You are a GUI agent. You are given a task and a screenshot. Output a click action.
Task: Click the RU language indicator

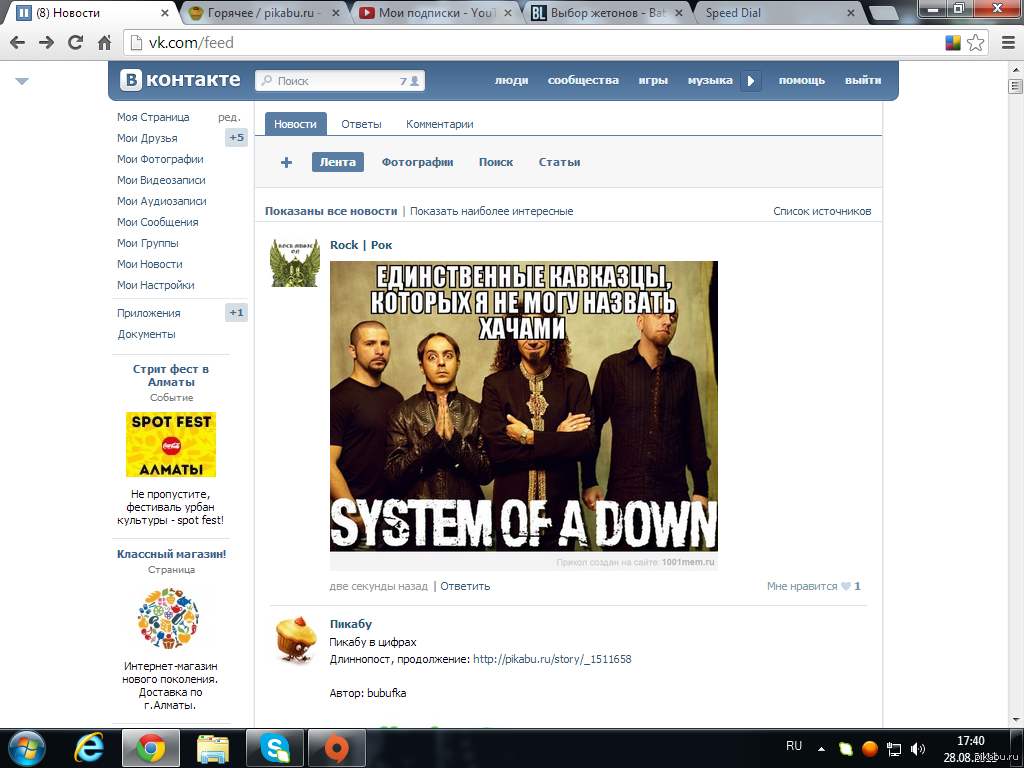[x=794, y=746]
